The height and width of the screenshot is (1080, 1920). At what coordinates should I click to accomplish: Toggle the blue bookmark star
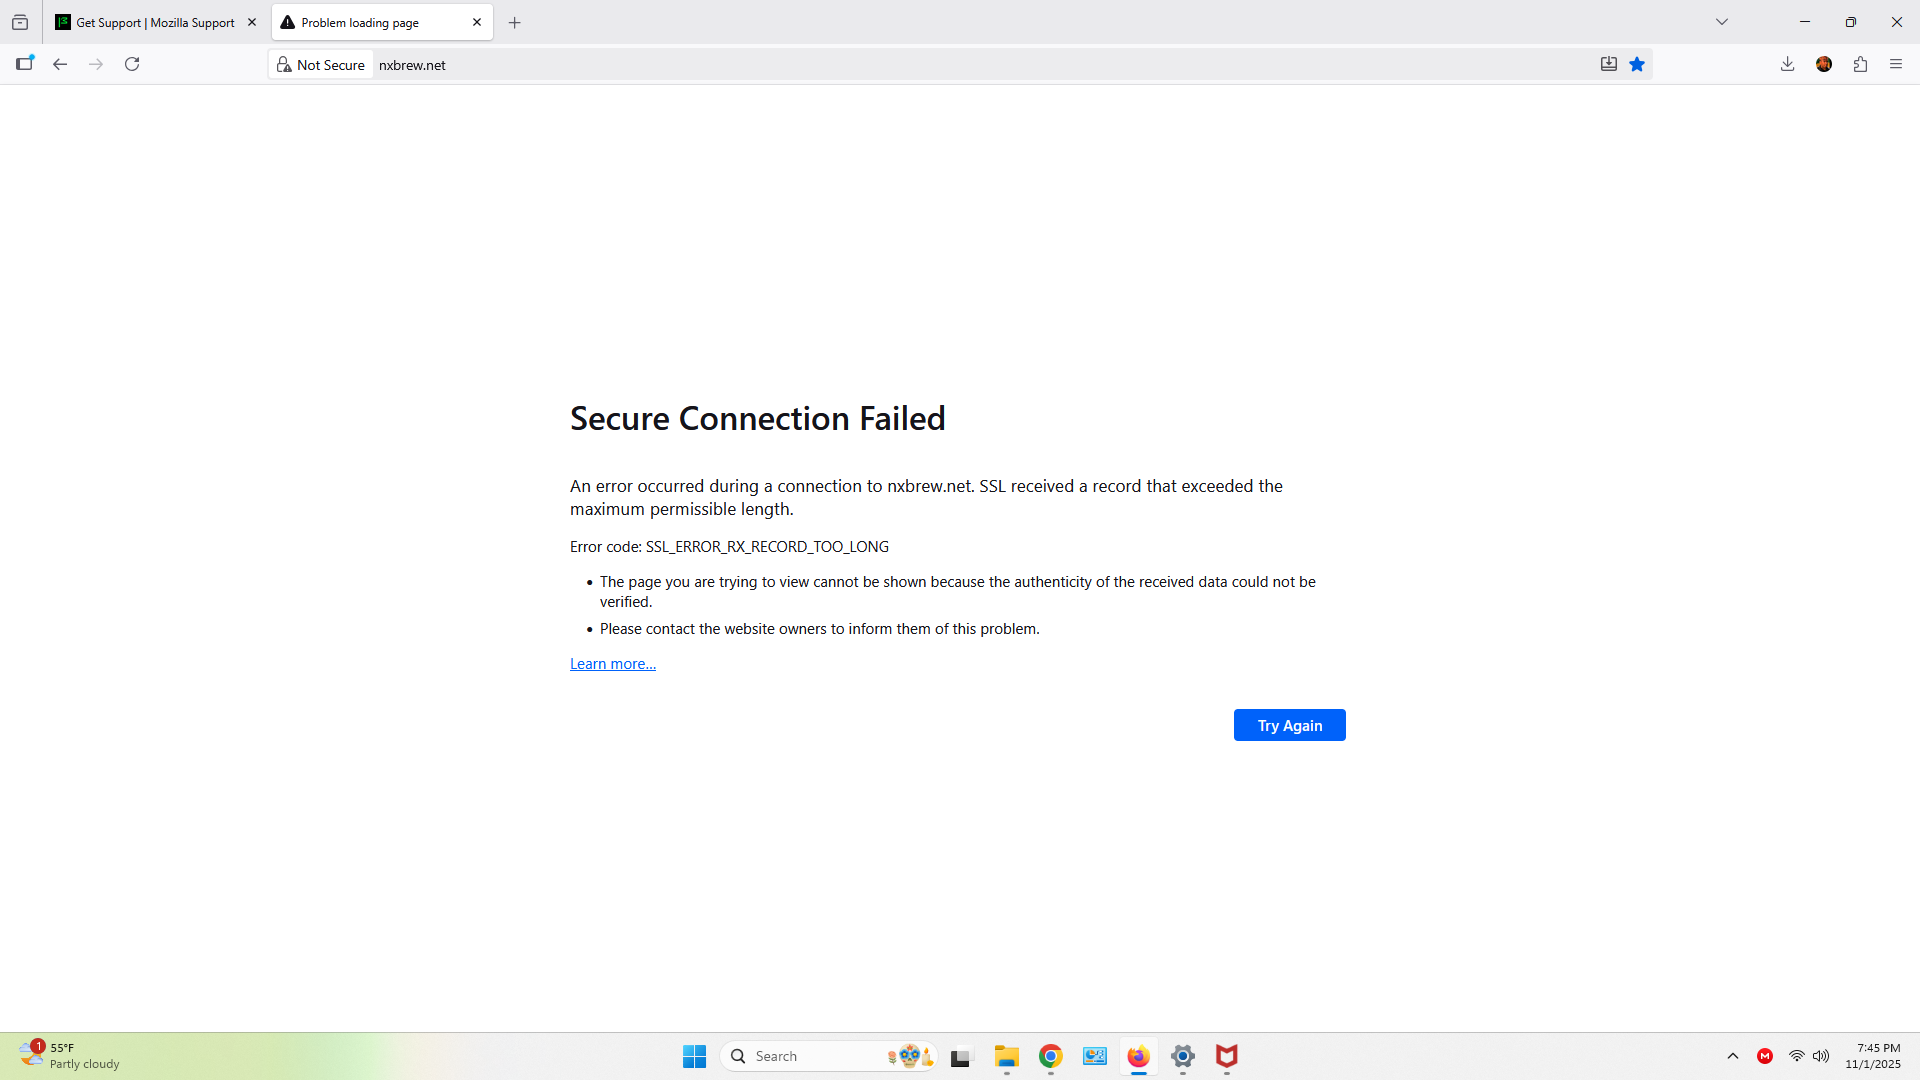1637,64
